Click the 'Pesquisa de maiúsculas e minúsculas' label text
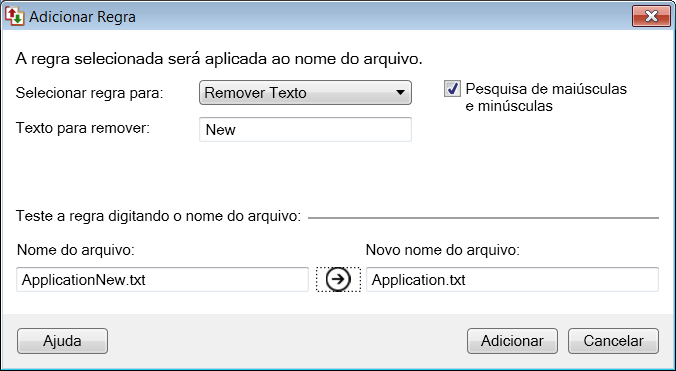 click(546, 97)
